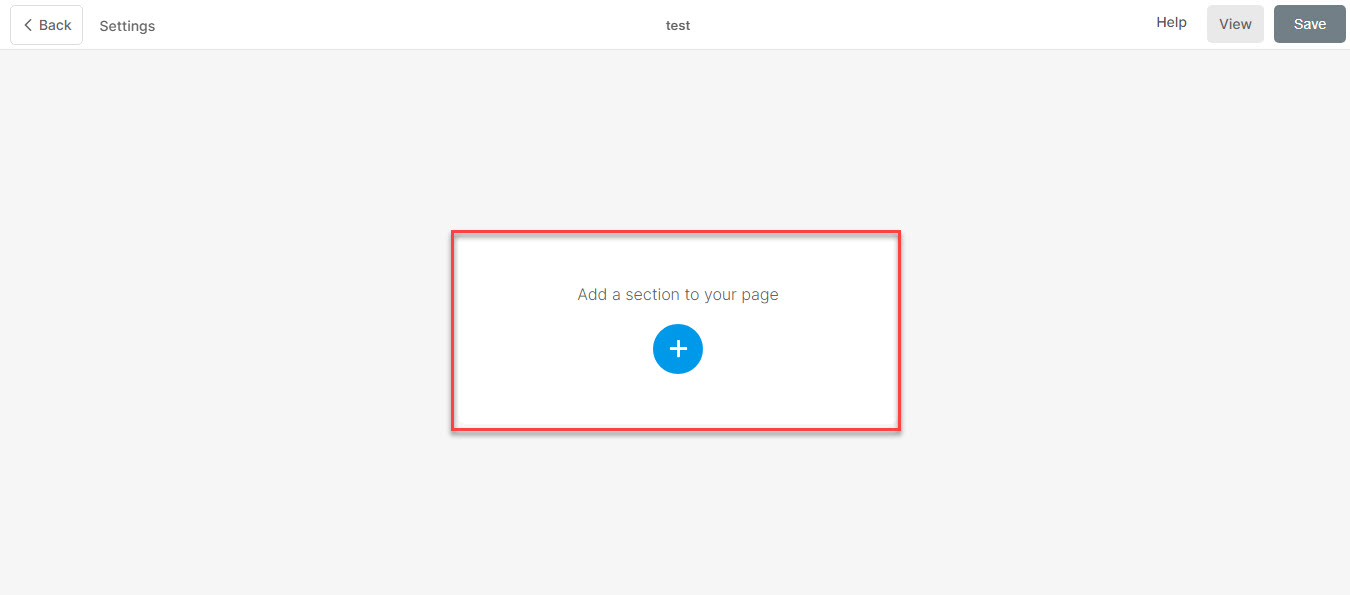Preview the page via View
Viewport: 1350px width, 595px height.
tap(1235, 24)
